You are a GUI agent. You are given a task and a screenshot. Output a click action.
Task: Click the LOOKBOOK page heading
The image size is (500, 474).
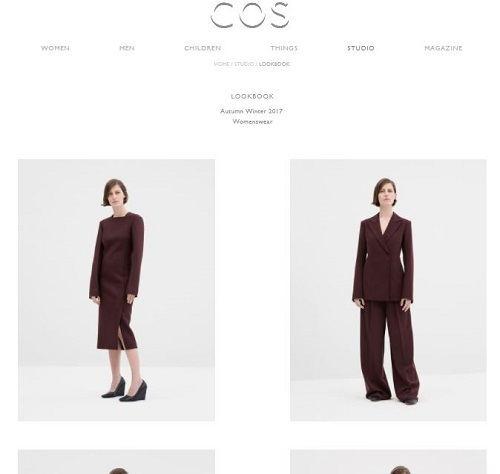252,96
